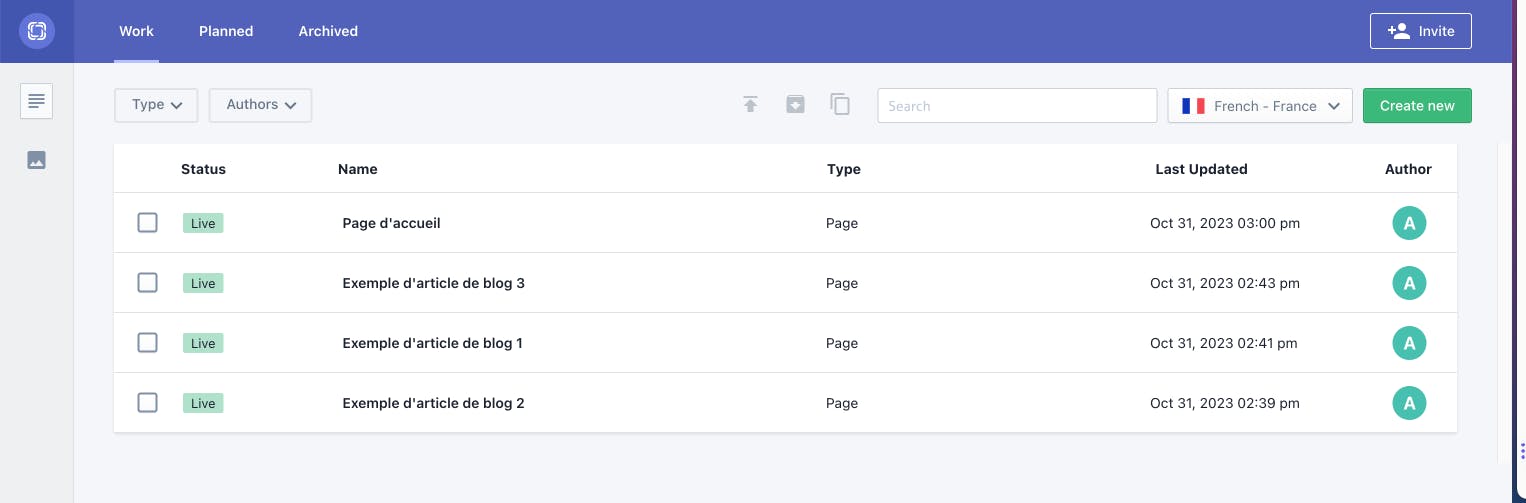Click the publish upload arrow icon

[x=750, y=105]
